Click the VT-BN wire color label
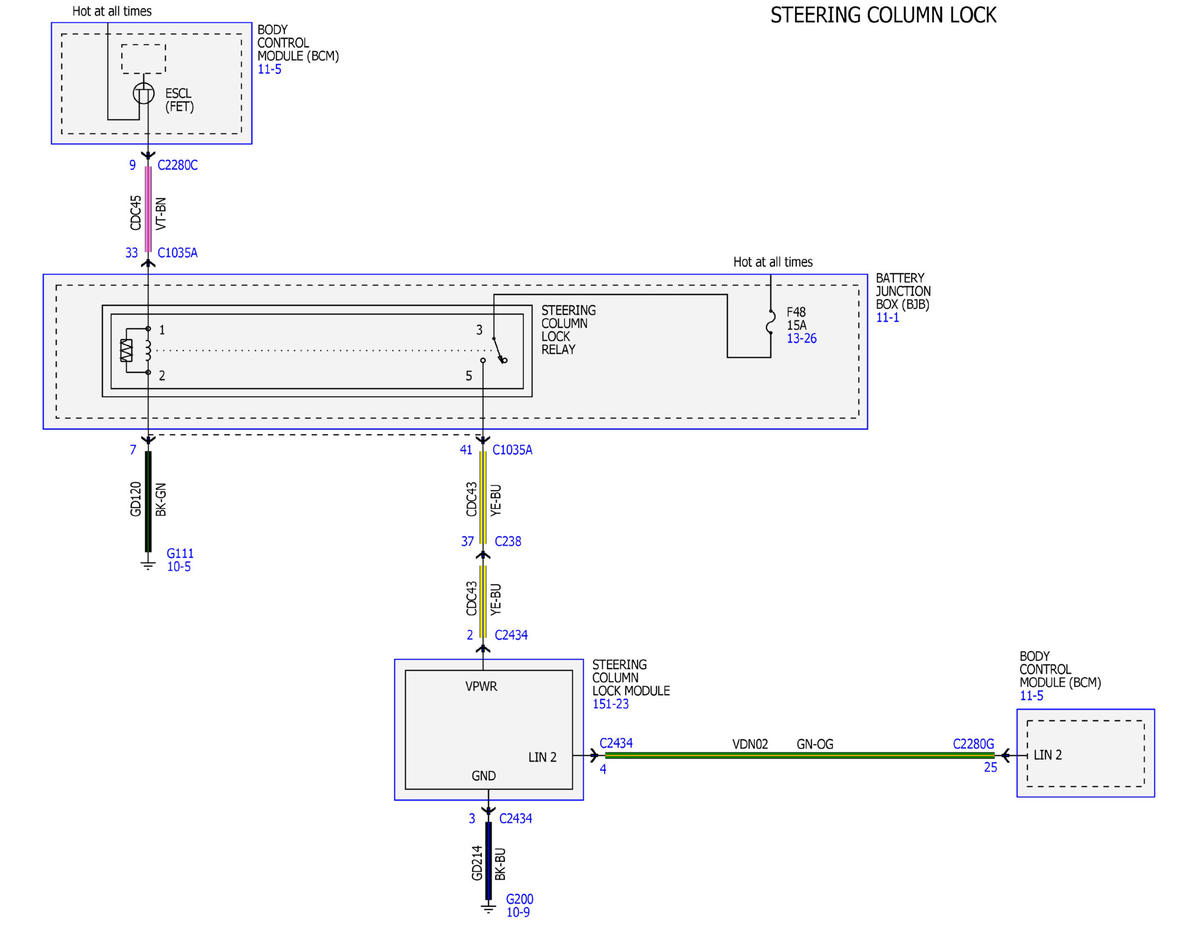The width and height of the screenshot is (1200, 927). pos(160,212)
